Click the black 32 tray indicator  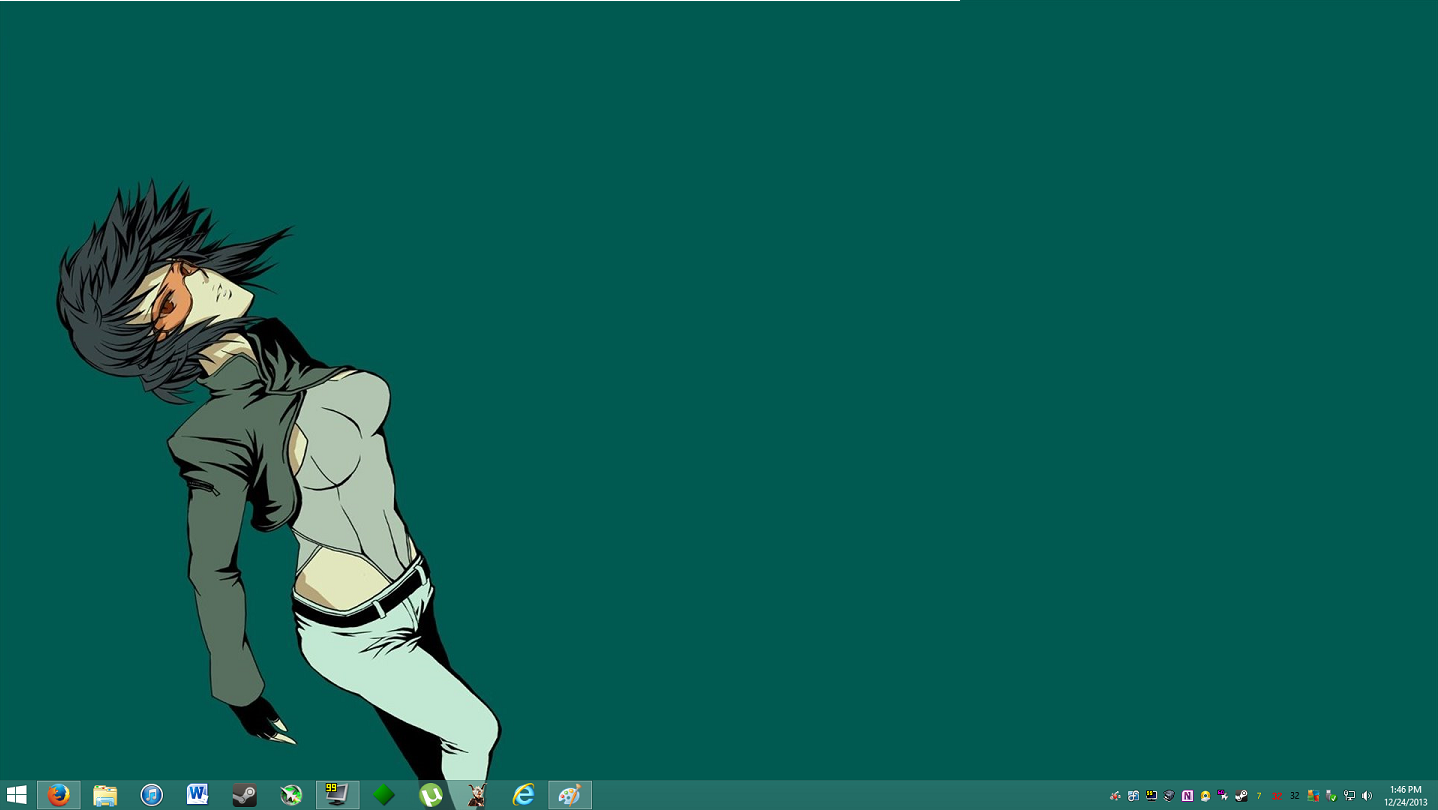[x=1295, y=796]
